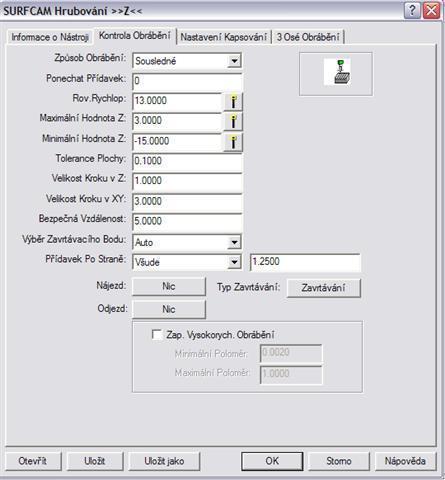Click Velikost Kroku v Z field
Image resolution: width=445 pixels, height=480 pixels.
pos(187,182)
